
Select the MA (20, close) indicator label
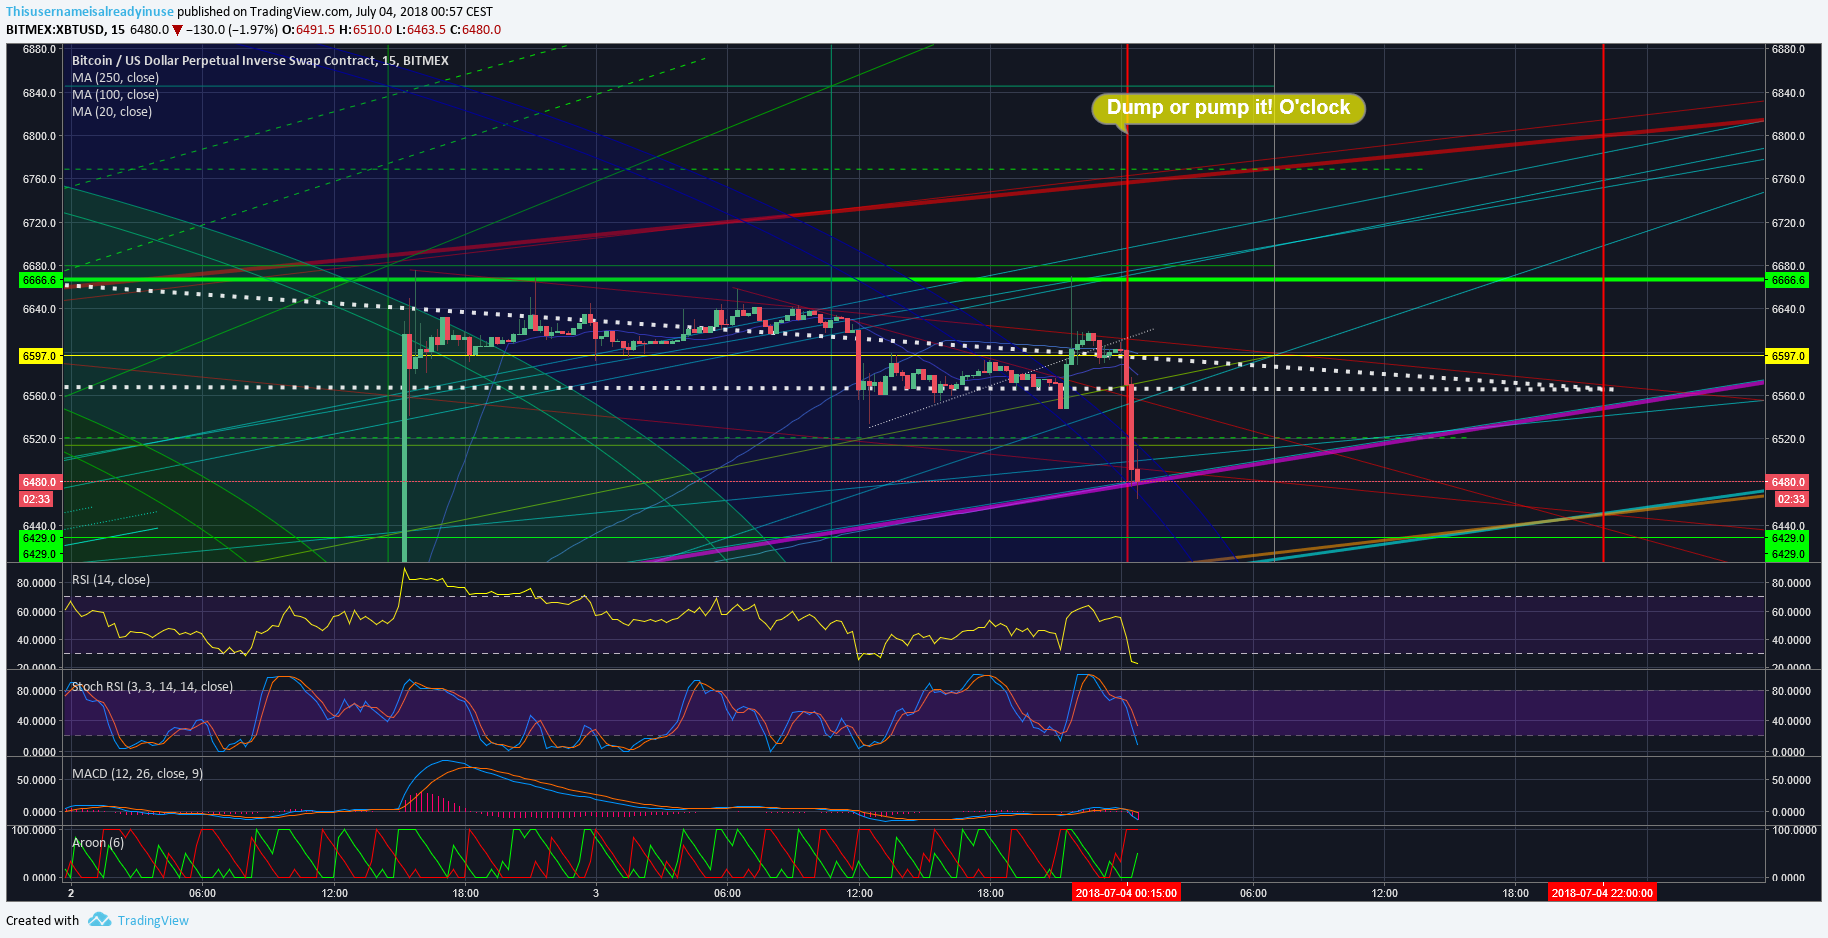[x=112, y=112]
